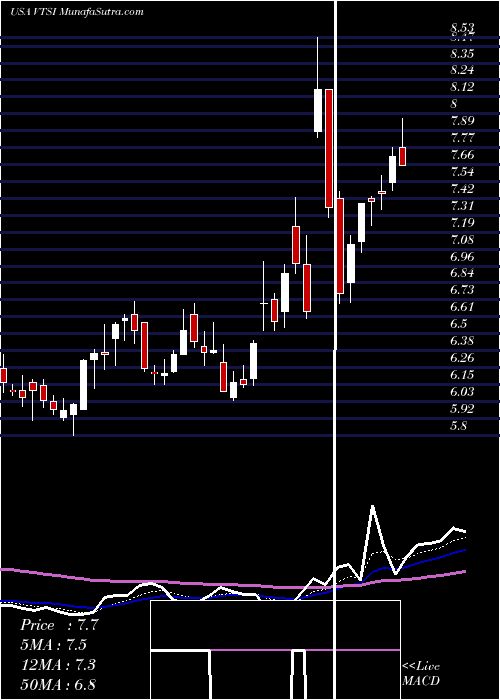The width and height of the screenshot is (500, 700).
Task: Click the 7.77 price axis label
Action: tap(462, 138)
